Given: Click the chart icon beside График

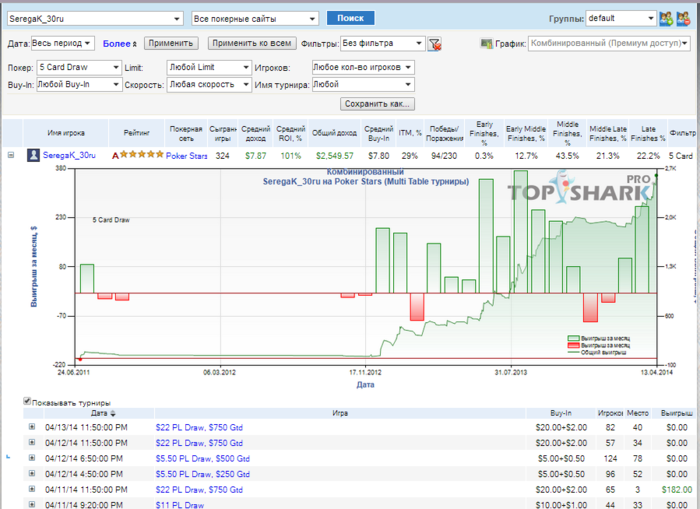Looking at the screenshot, I should (487, 43).
